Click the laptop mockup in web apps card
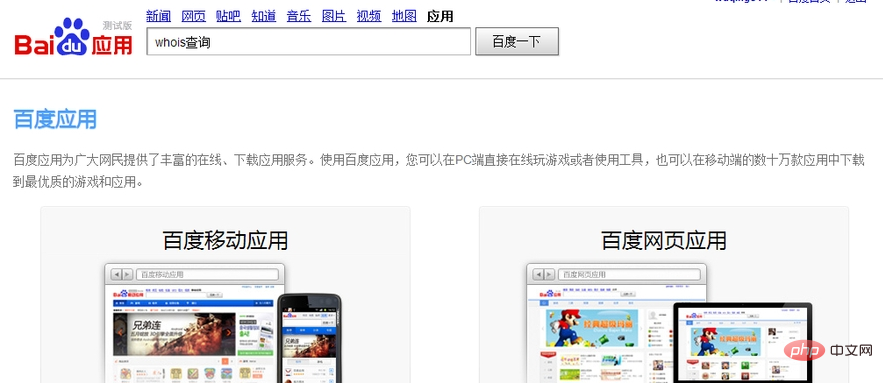The height and width of the screenshot is (383, 883). (743, 342)
